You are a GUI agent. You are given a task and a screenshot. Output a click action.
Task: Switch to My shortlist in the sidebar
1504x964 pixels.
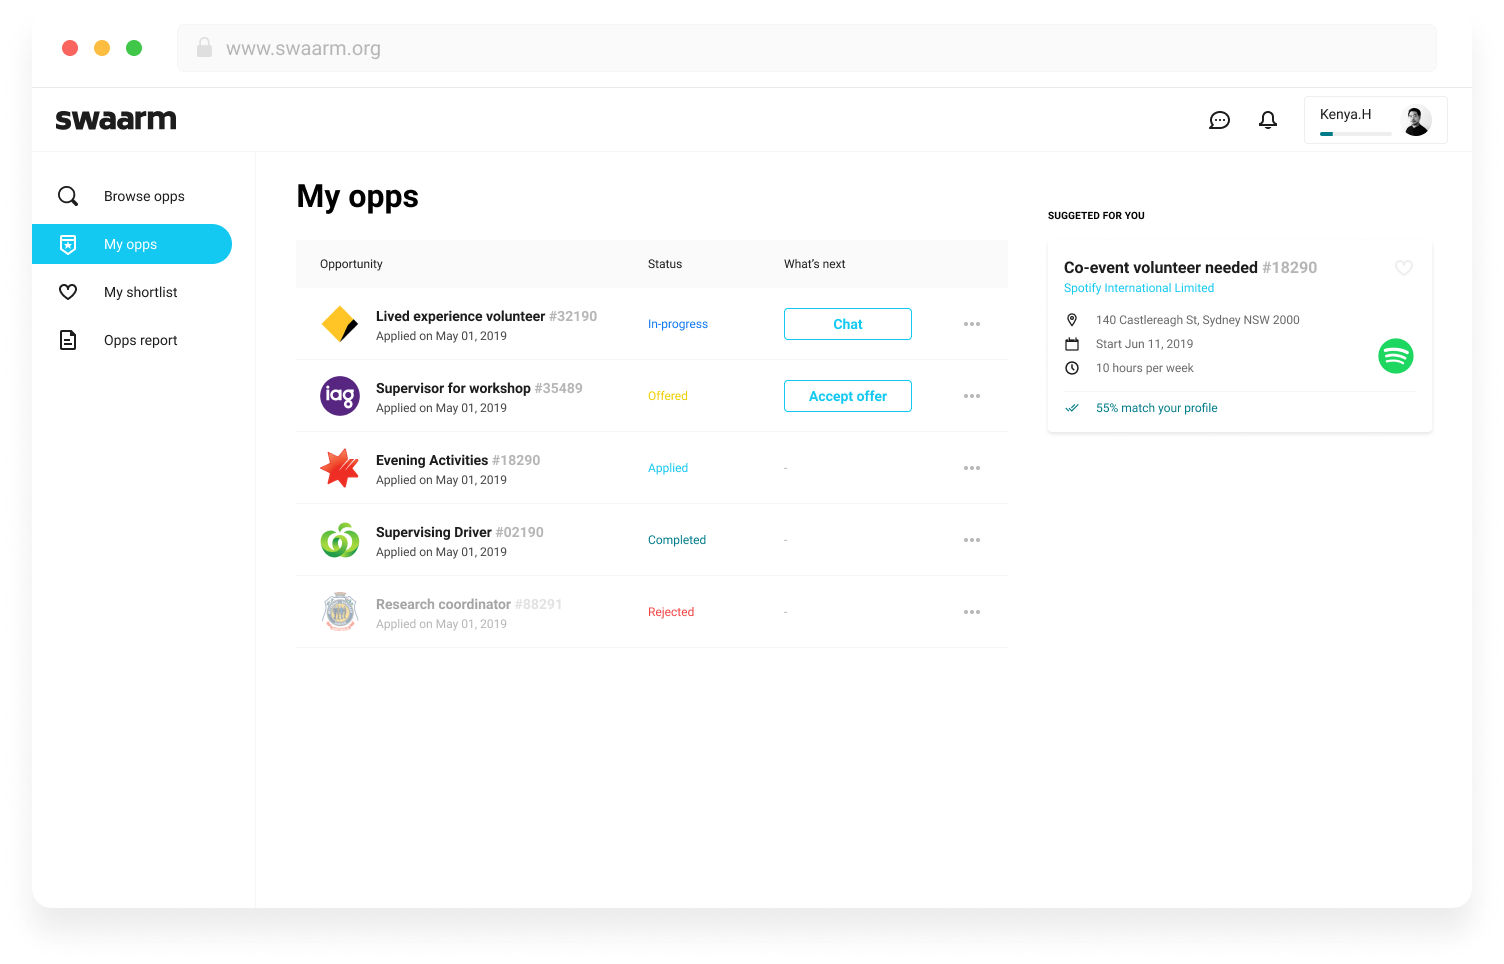click(140, 292)
